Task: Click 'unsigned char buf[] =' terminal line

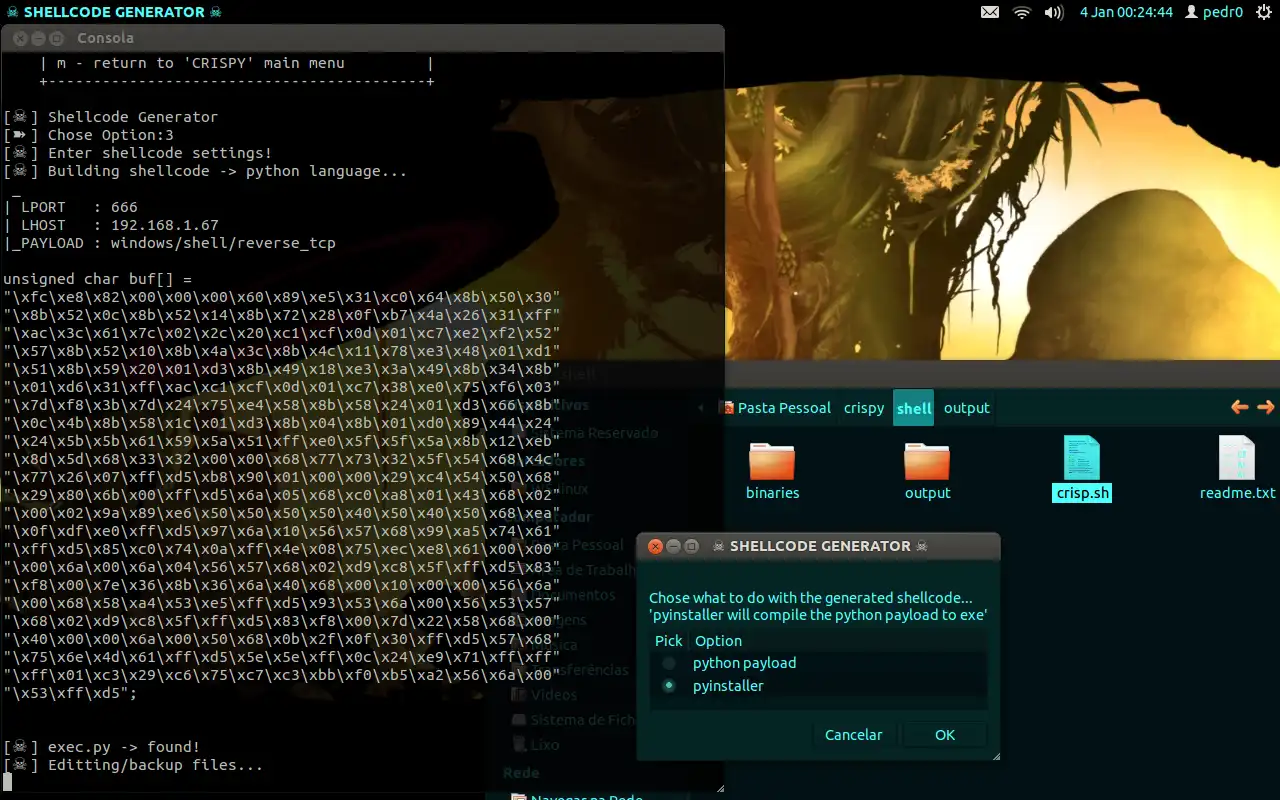Action: 97,279
